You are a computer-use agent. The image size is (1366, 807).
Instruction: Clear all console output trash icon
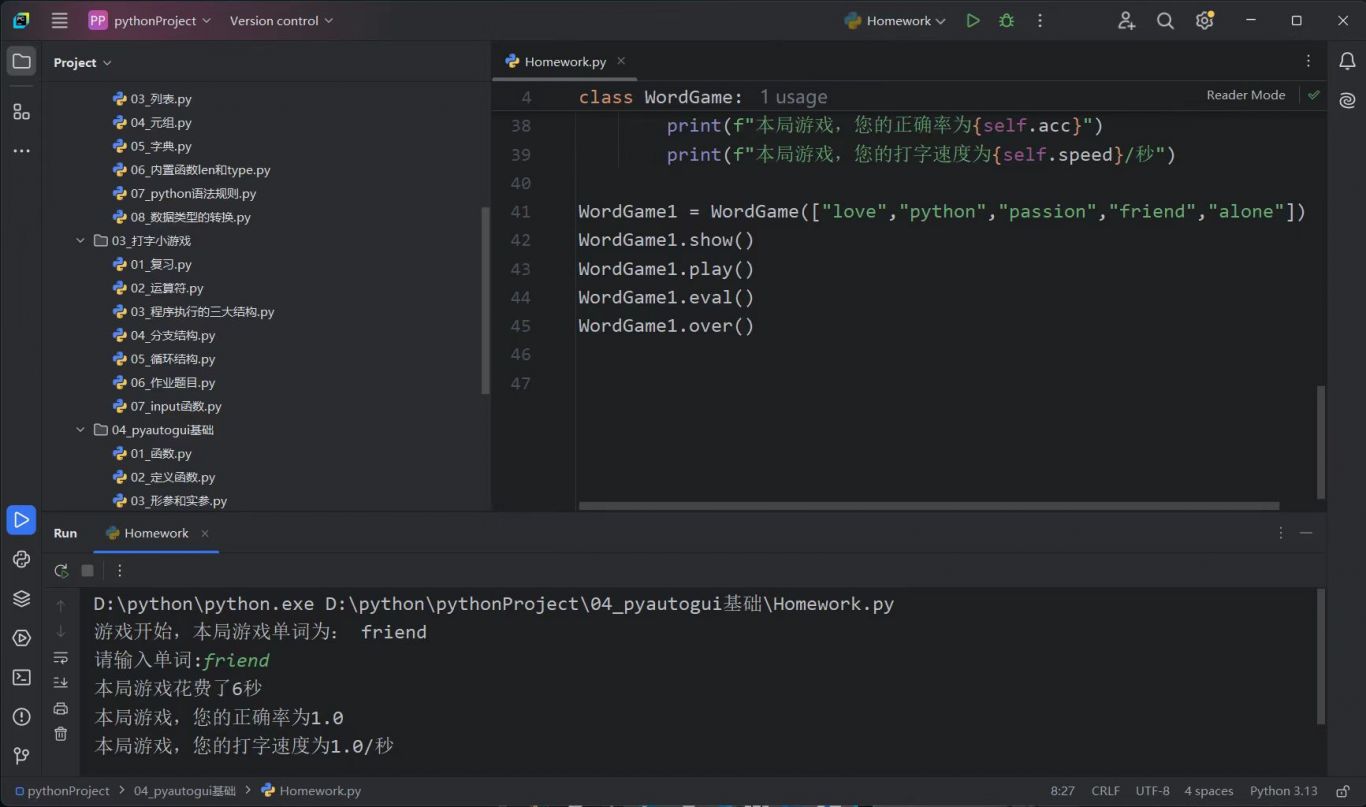(61, 734)
